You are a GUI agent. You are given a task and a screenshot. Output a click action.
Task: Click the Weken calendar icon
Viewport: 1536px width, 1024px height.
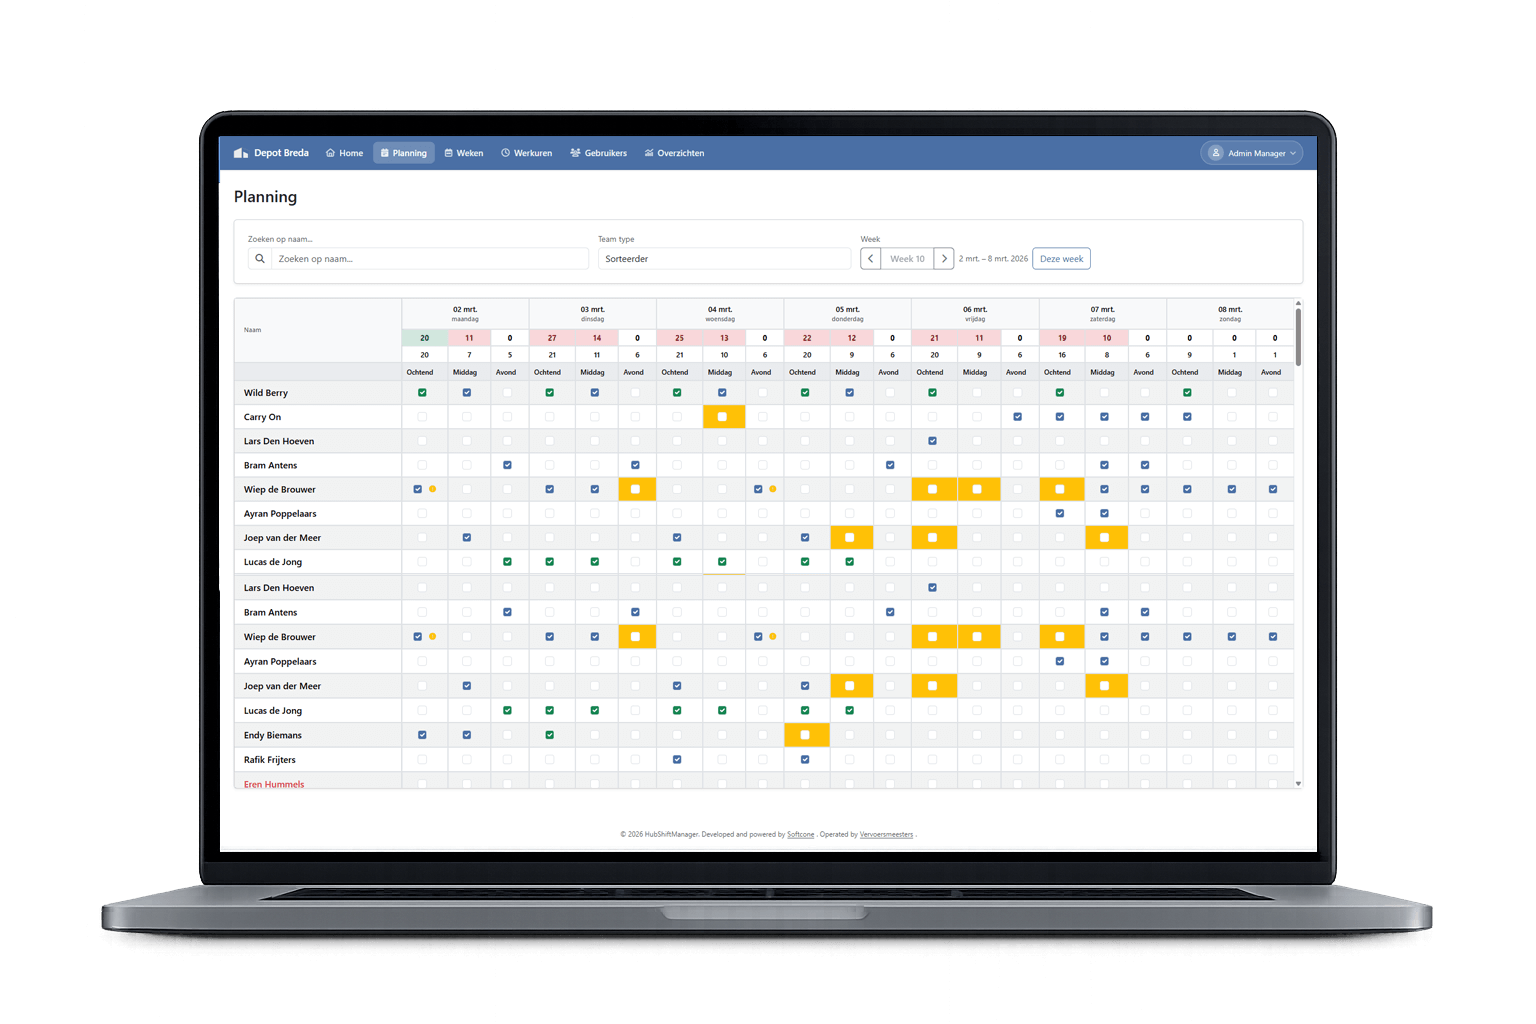(x=449, y=153)
